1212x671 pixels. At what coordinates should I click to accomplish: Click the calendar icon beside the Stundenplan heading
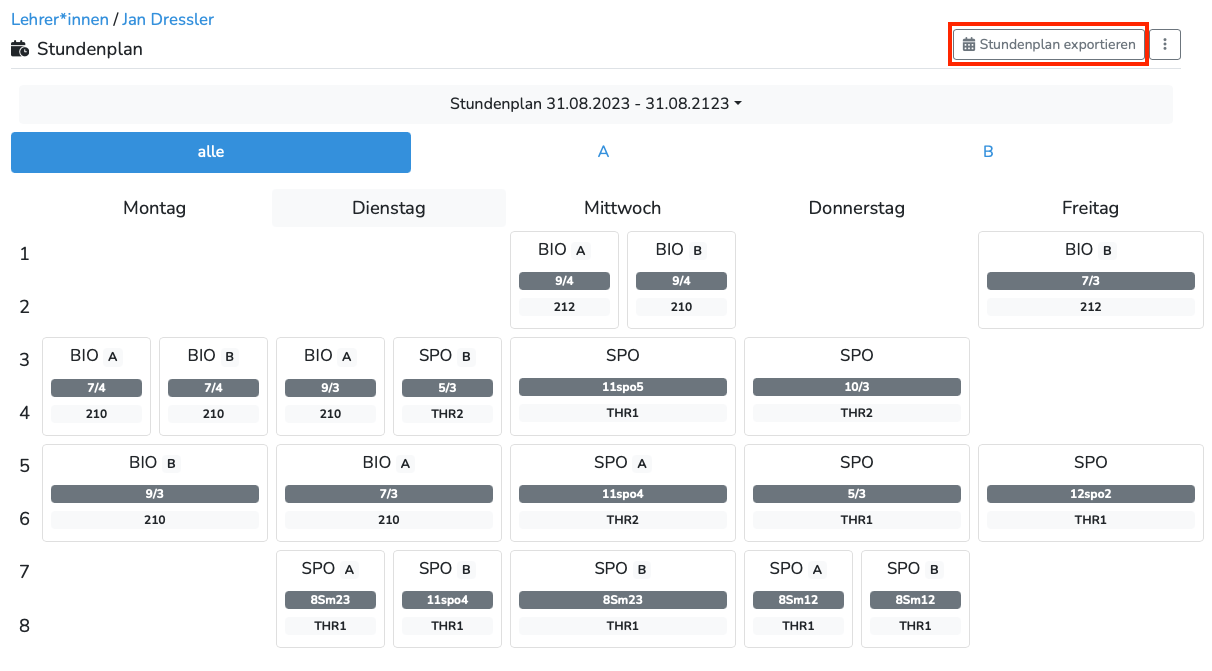point(20,49)
